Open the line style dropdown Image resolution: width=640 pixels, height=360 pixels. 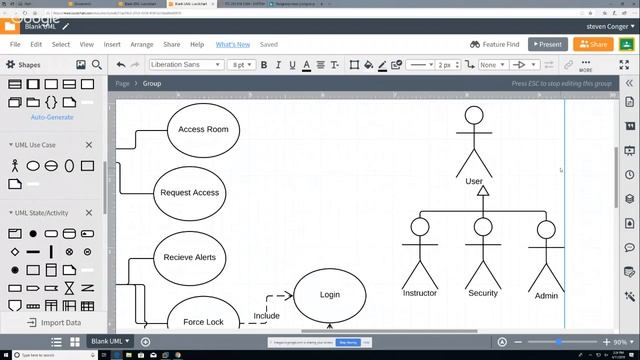[x=420, y=65]
